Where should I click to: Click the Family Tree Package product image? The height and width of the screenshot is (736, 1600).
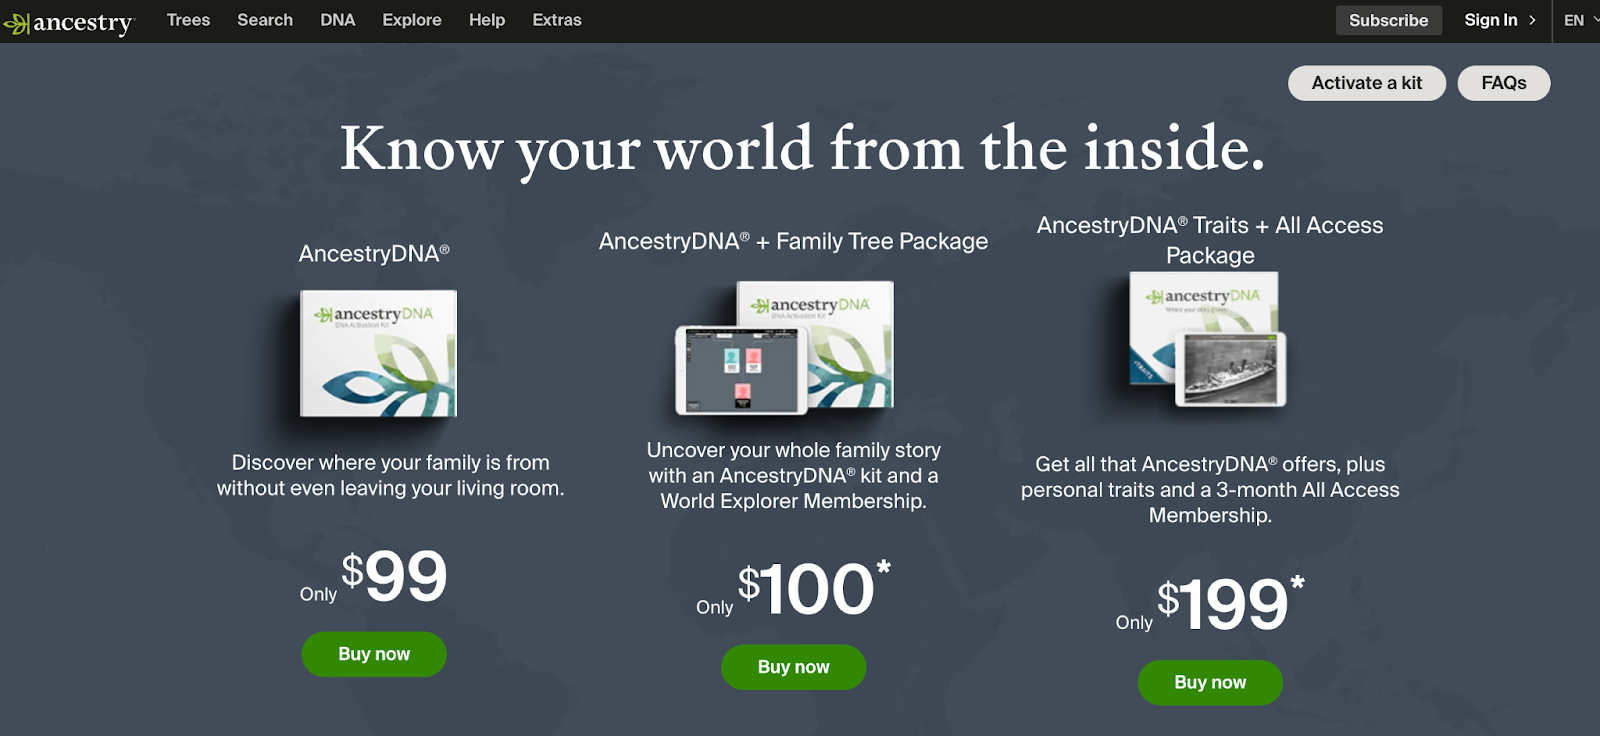tap(785, 347)
